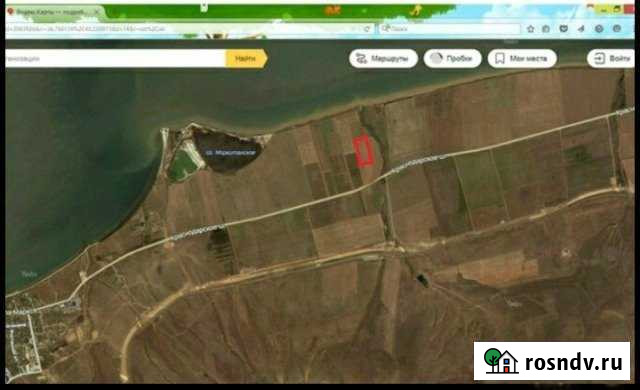Close the Yandex Maps tab
Image resolution: width=640 pixels, height=390 pixels.
[x=97, y=12]
